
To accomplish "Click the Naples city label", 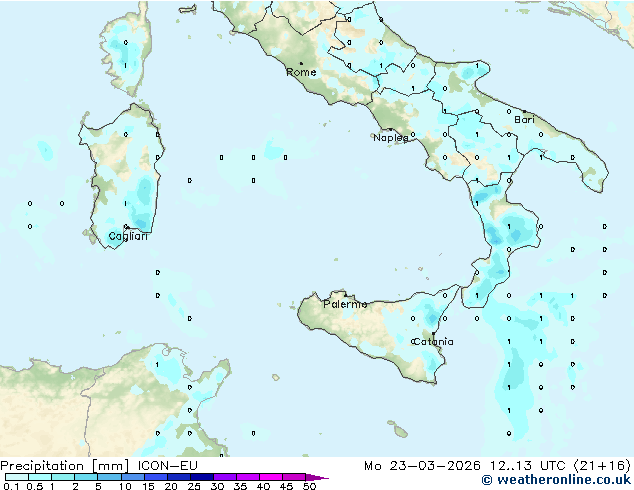I will pyautogui.click(x=391, y=138).
